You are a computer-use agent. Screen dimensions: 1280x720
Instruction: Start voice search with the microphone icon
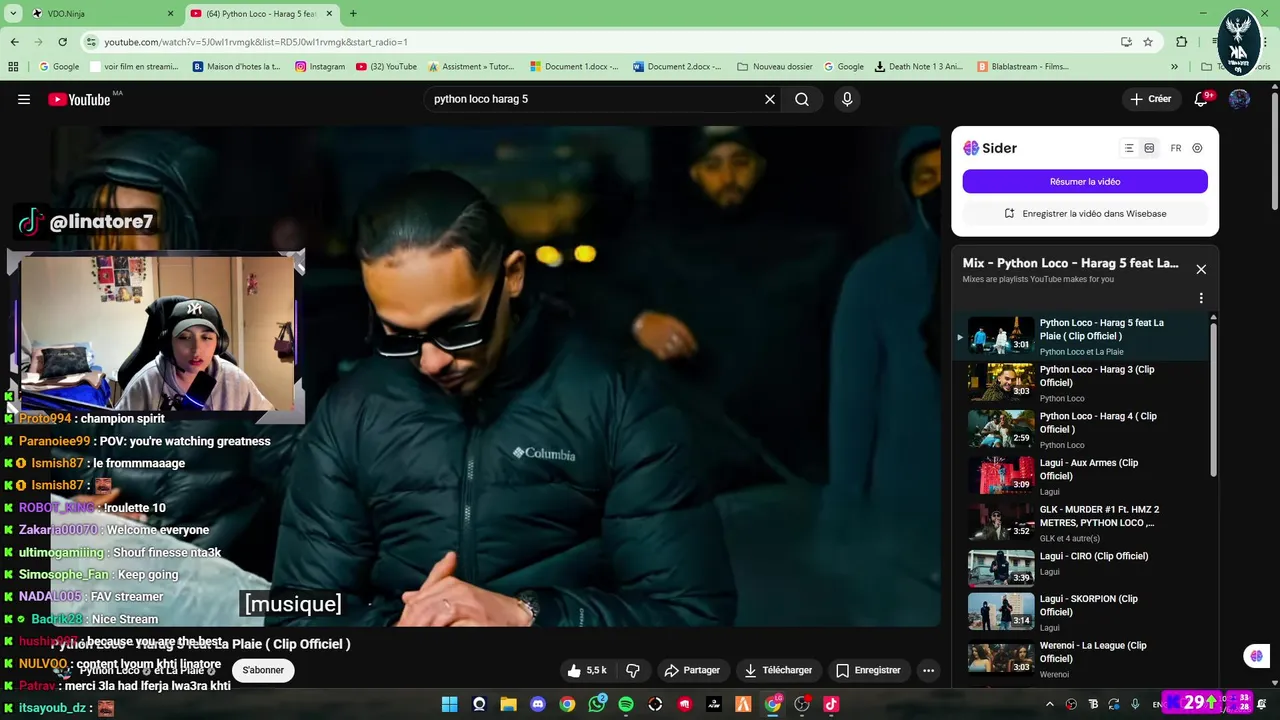click(x=847, y=99)
